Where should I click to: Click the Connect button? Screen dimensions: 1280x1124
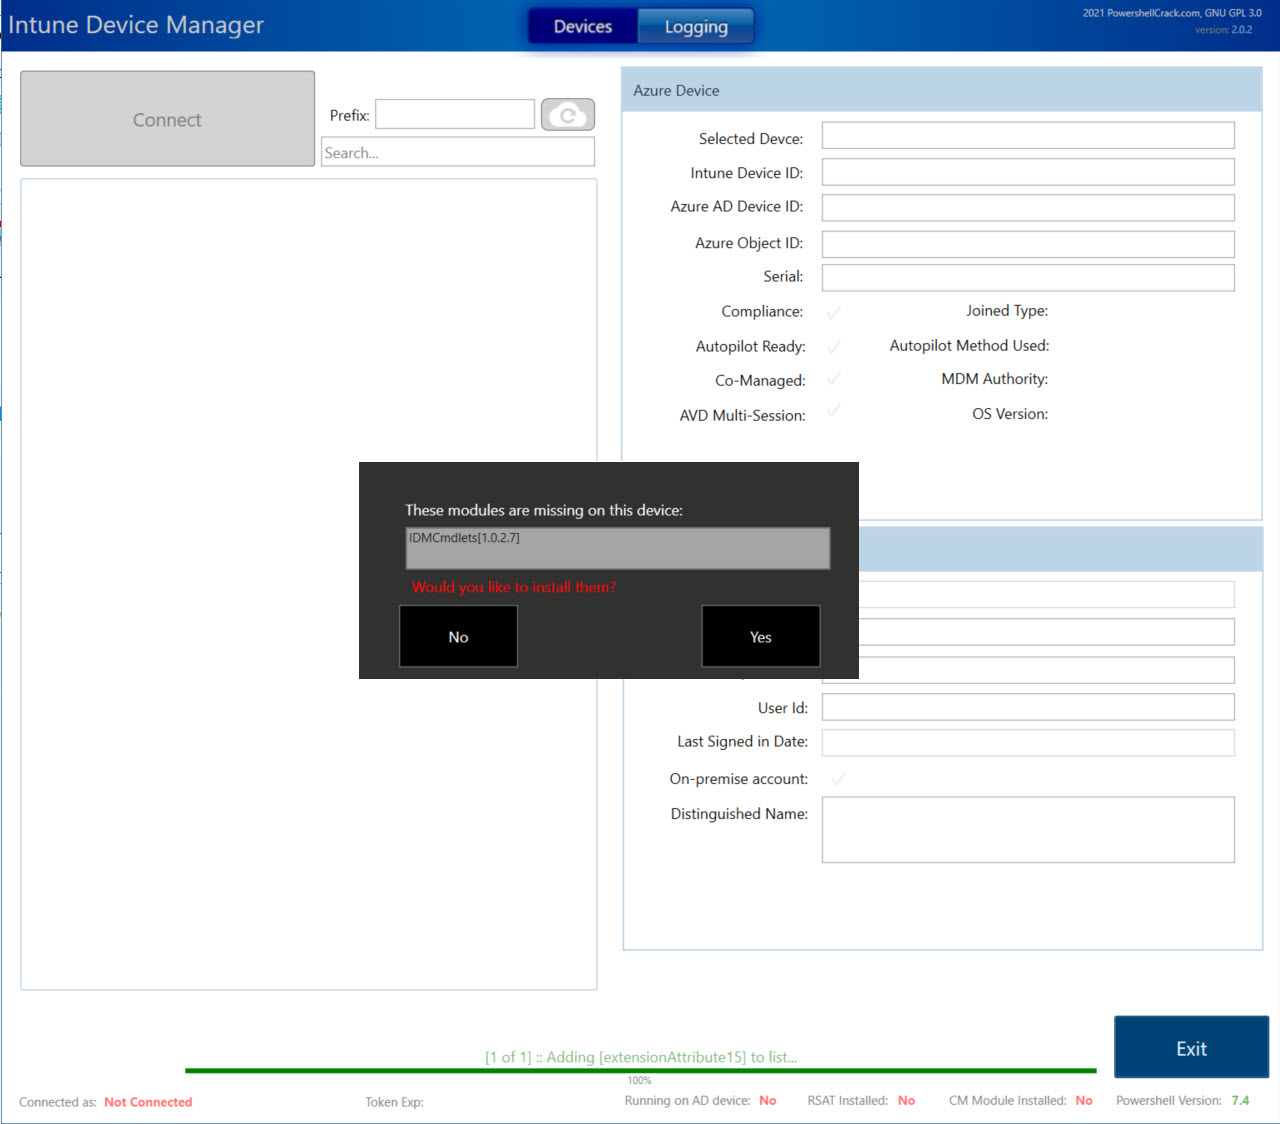pyautogui.click(x=168, y=119)
